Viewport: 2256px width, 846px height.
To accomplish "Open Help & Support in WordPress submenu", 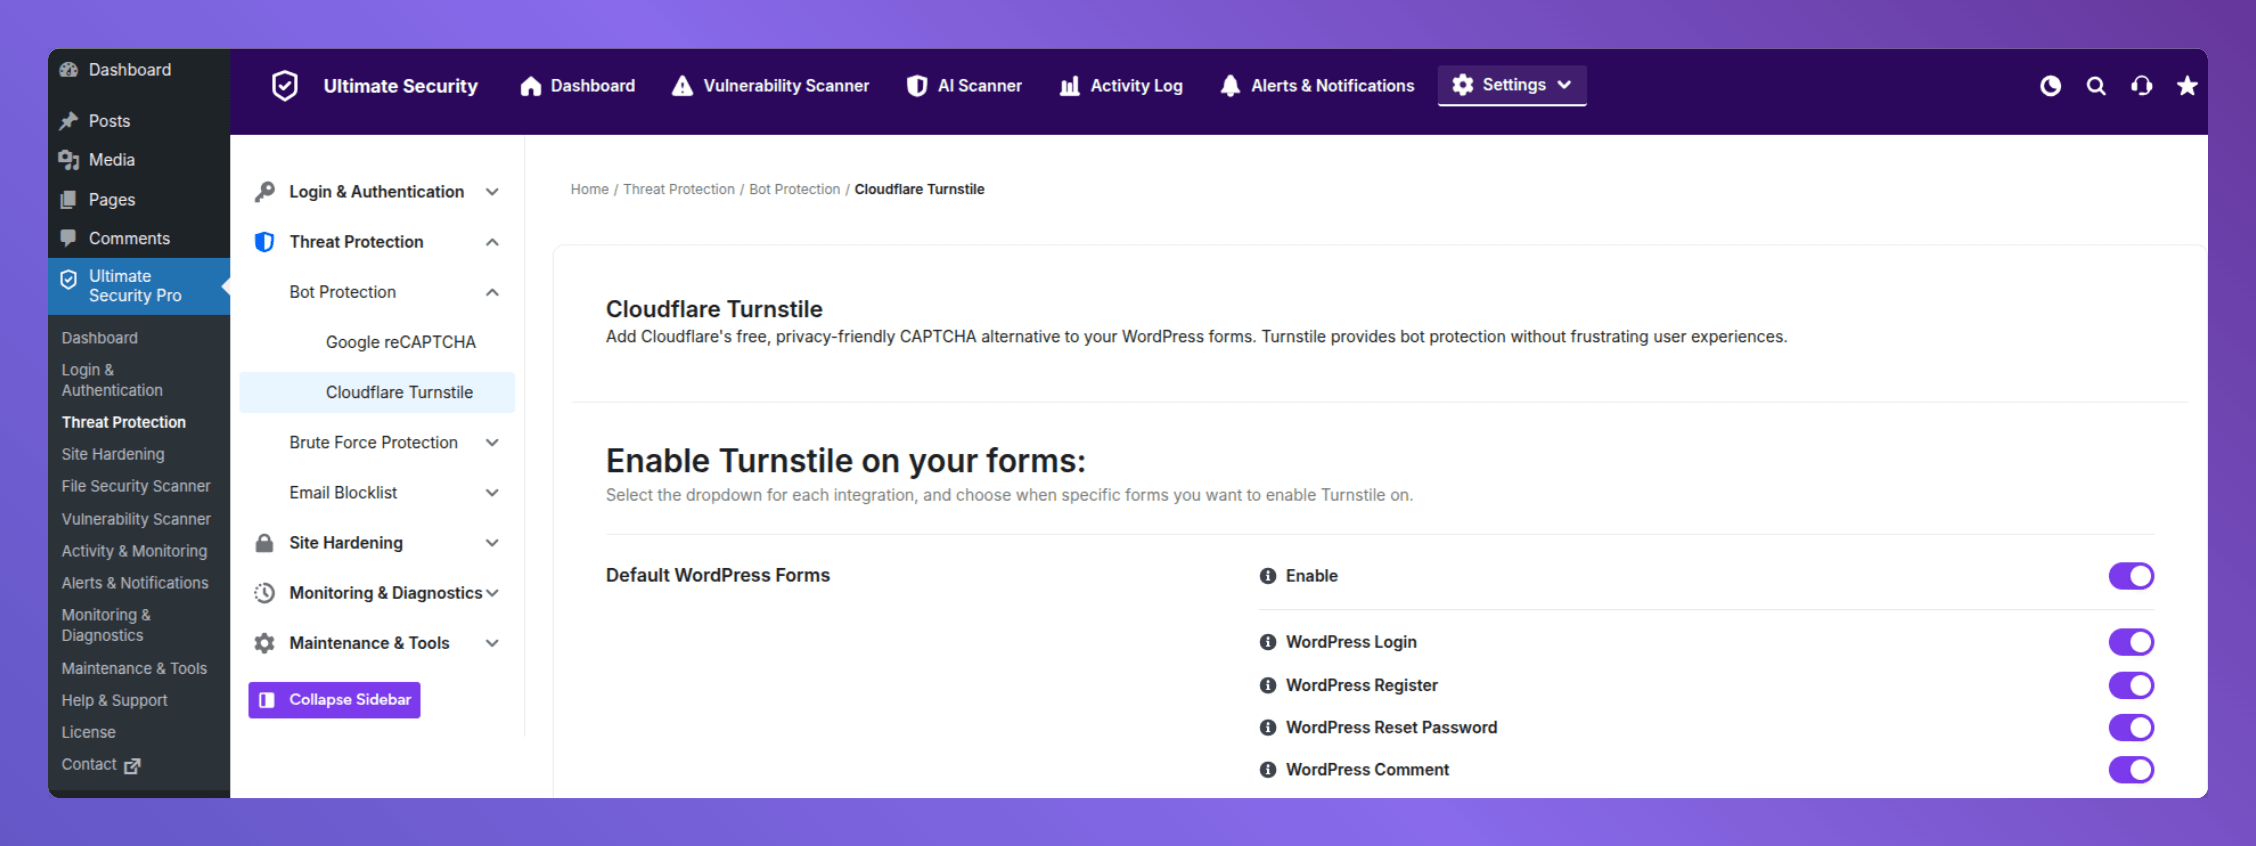I will coord(115,700).
